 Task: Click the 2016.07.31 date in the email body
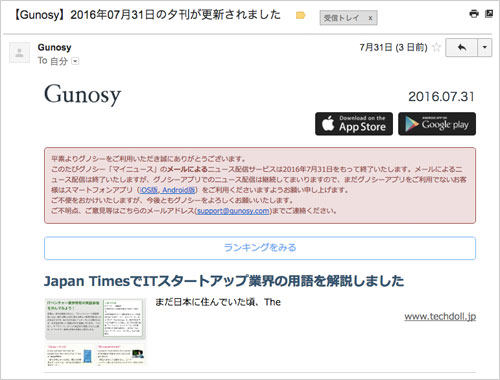[441, 97]
